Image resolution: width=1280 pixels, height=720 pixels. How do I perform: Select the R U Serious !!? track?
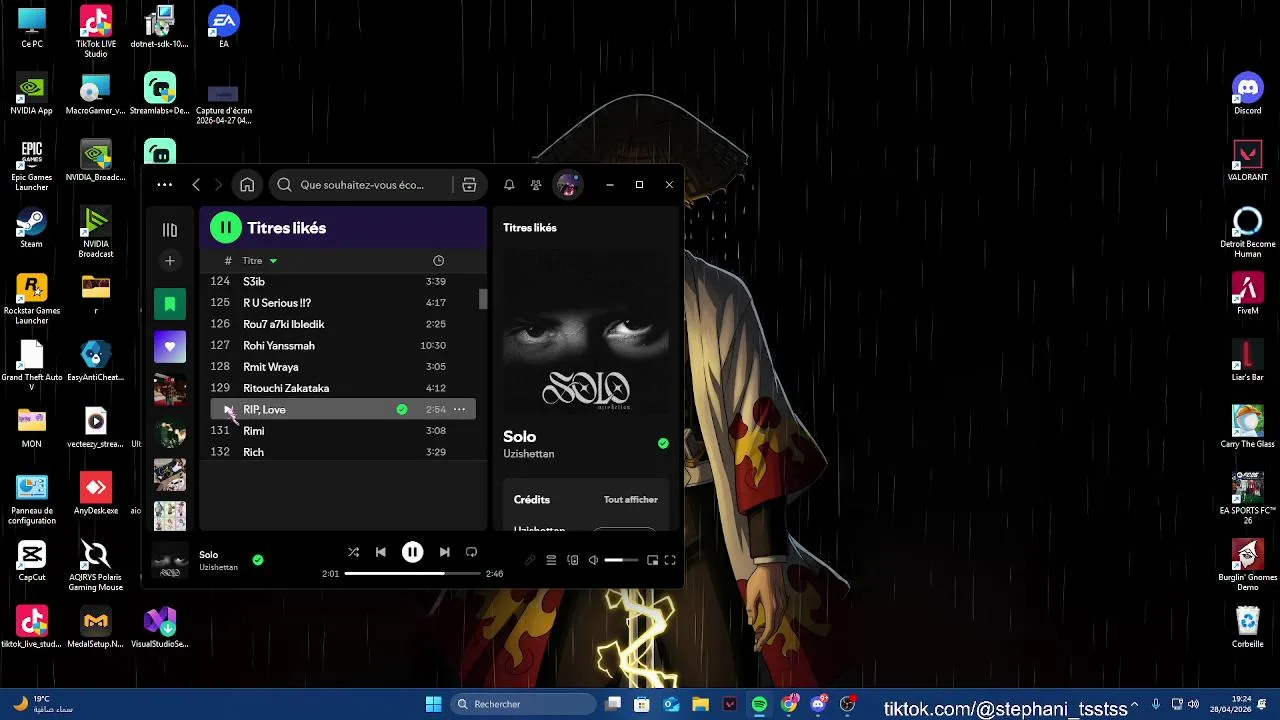pos(343,303)
